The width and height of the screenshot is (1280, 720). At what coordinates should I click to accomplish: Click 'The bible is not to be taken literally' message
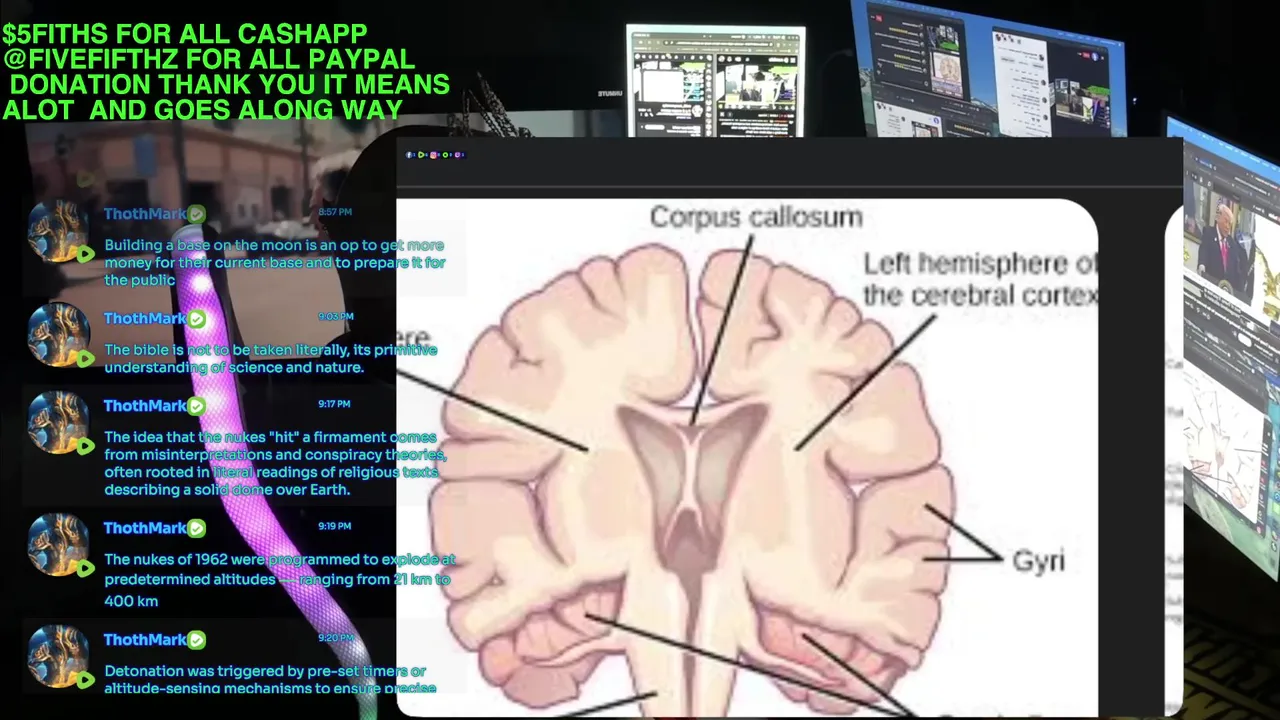point(271,358)
